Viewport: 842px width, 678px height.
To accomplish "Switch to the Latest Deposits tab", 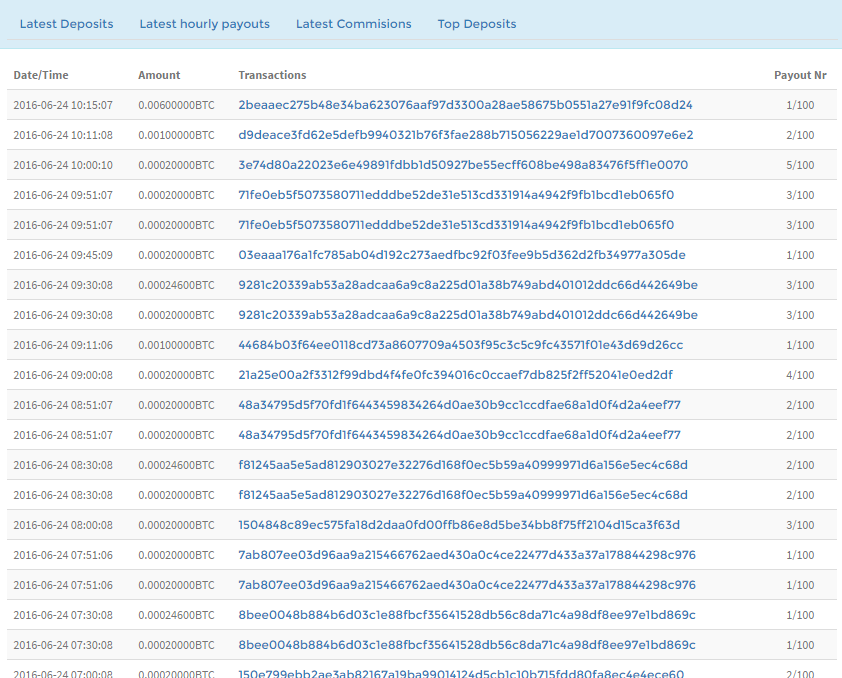I will pos(67,24).
